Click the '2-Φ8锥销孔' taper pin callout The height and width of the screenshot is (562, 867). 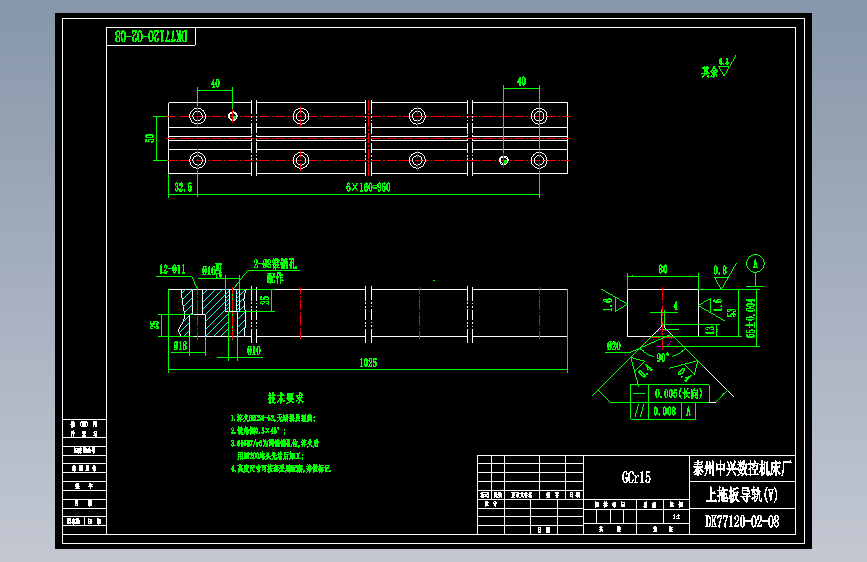pyautogui.click(x=275, y=264)
